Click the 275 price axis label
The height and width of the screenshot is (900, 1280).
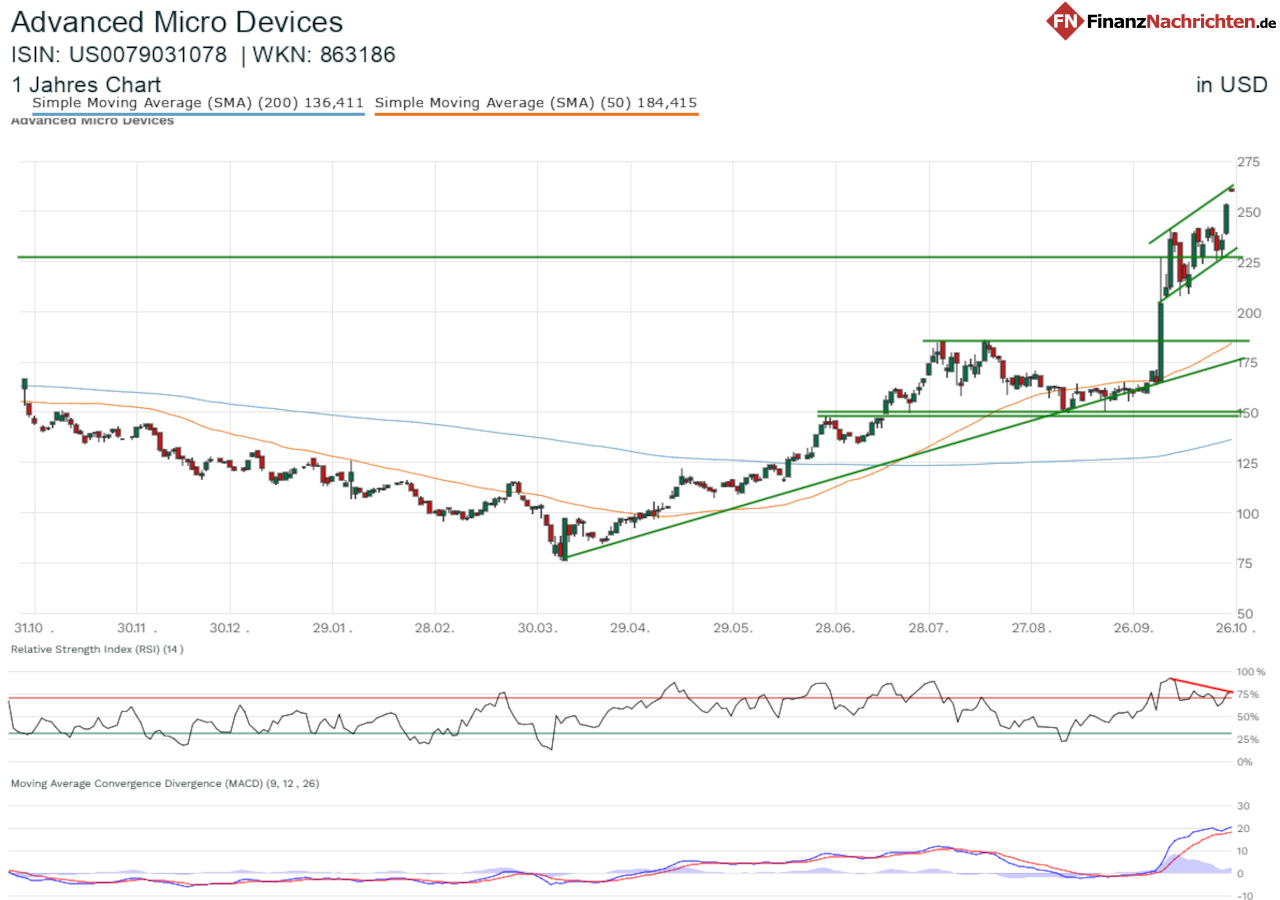click(x=1248, y=162)
